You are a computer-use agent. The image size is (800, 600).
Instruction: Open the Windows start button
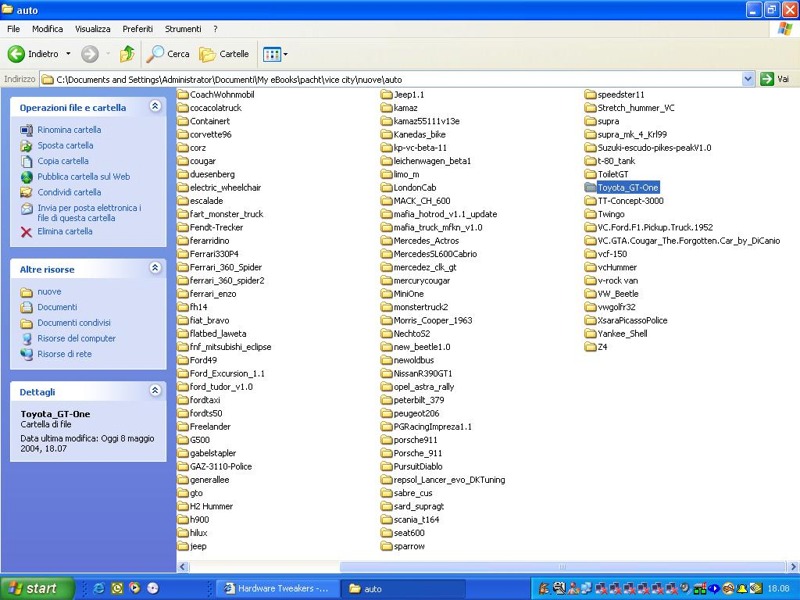37,588
